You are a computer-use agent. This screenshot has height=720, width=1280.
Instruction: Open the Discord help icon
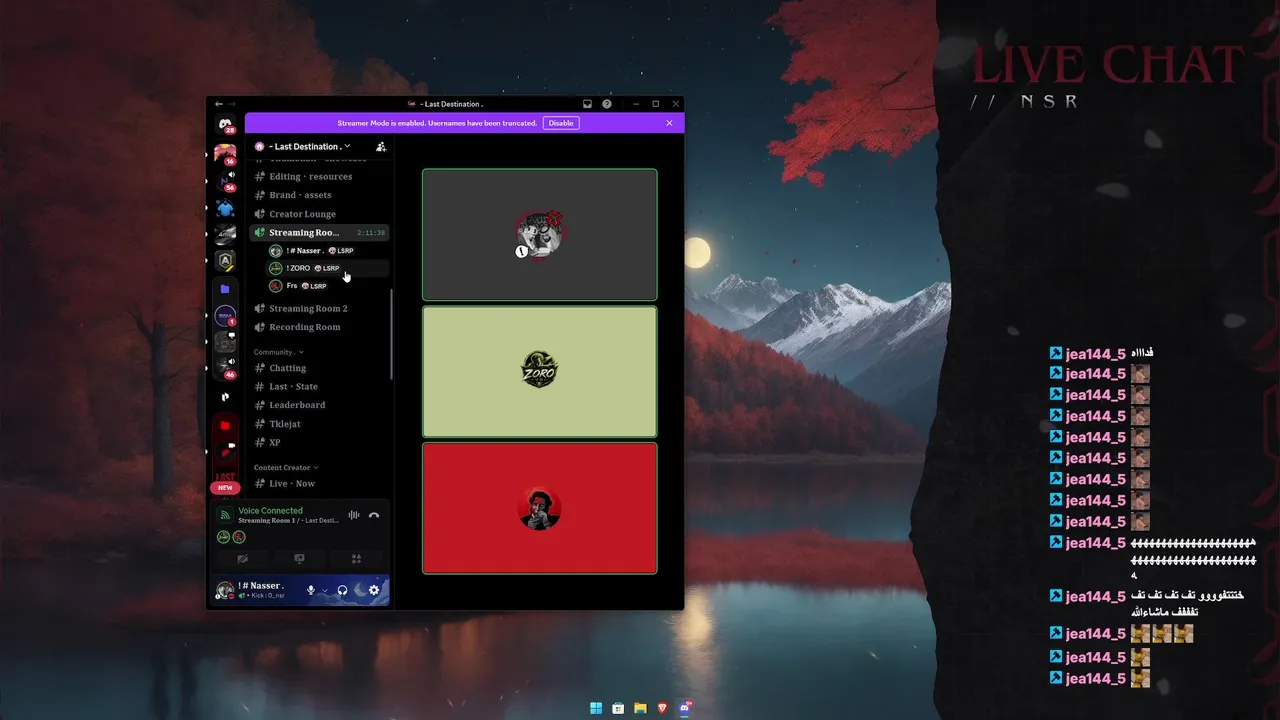607,104
